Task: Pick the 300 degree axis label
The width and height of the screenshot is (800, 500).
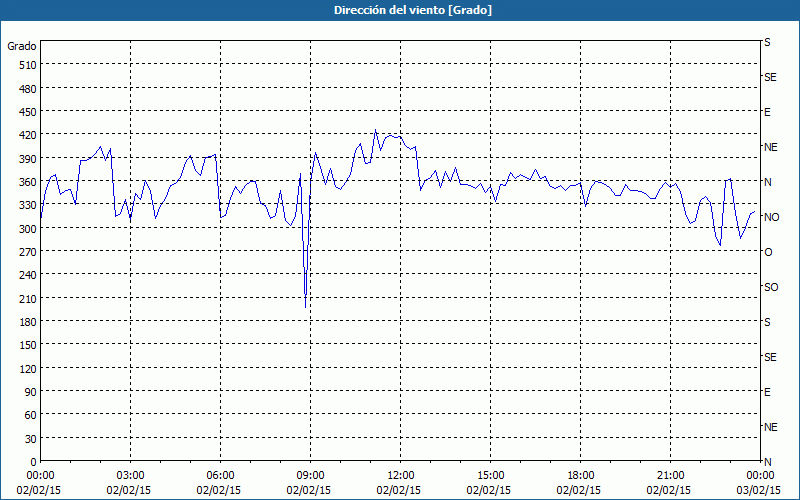Action: point(28,229)
